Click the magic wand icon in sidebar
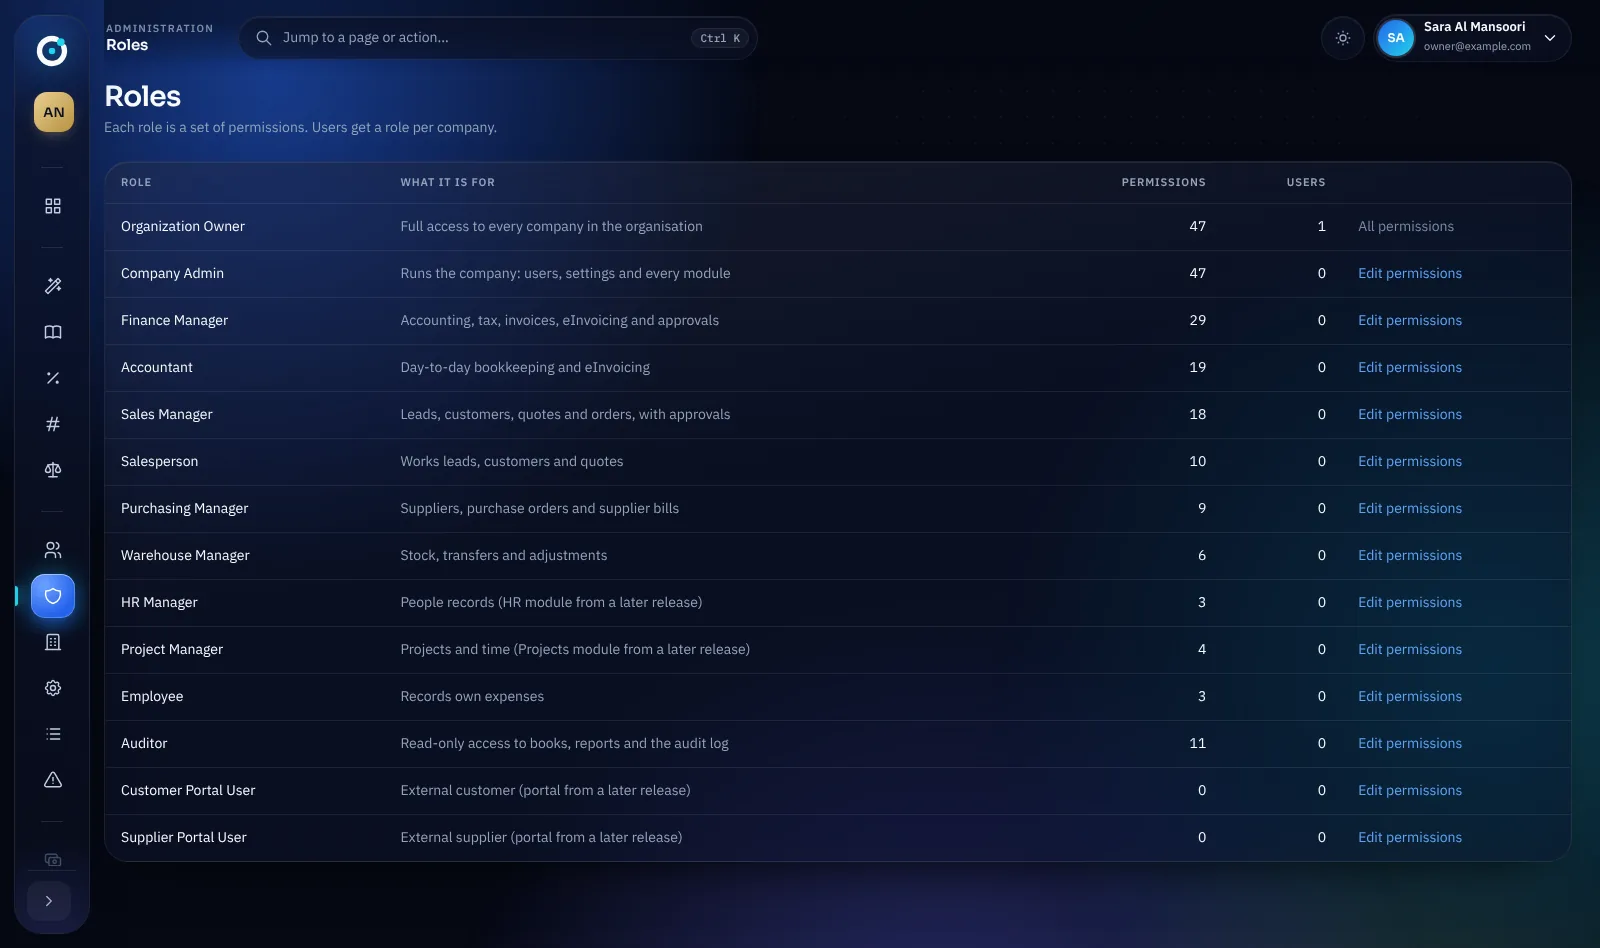Viewport: 1600px width, 948px height. click(x=53, y=286)
